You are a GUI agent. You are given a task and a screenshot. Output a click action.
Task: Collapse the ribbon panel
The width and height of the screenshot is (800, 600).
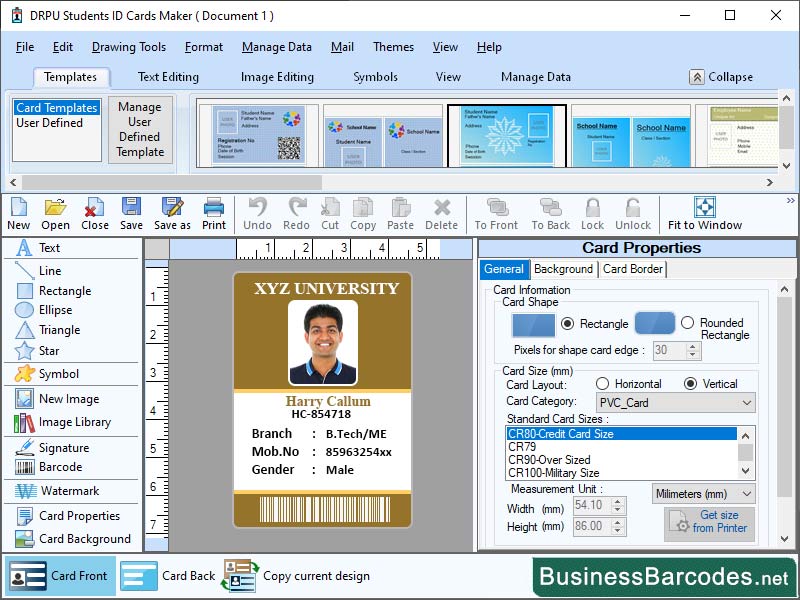(x=719, y=76)
